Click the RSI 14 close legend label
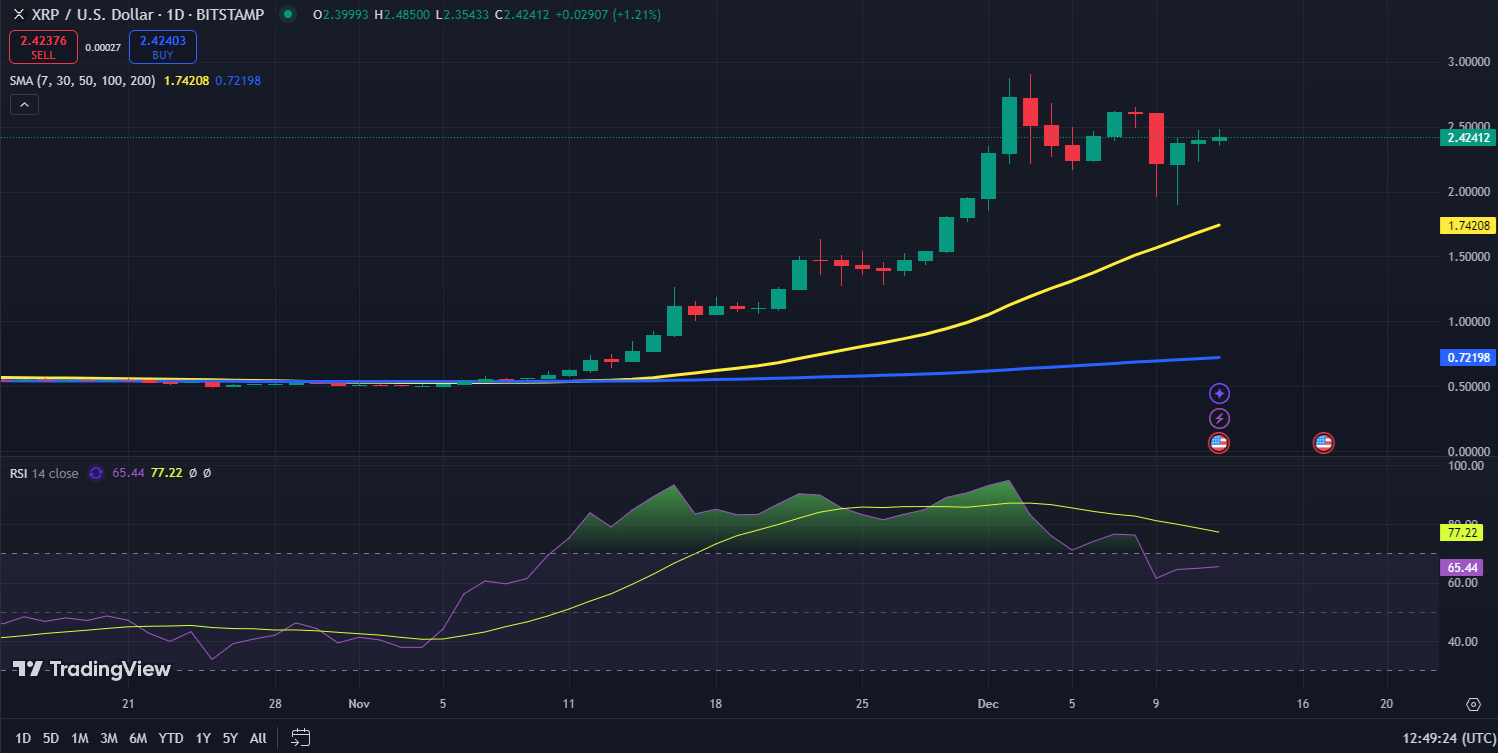Image resolution: width=1498 pixels, height=753 pixels. [44, 473]
